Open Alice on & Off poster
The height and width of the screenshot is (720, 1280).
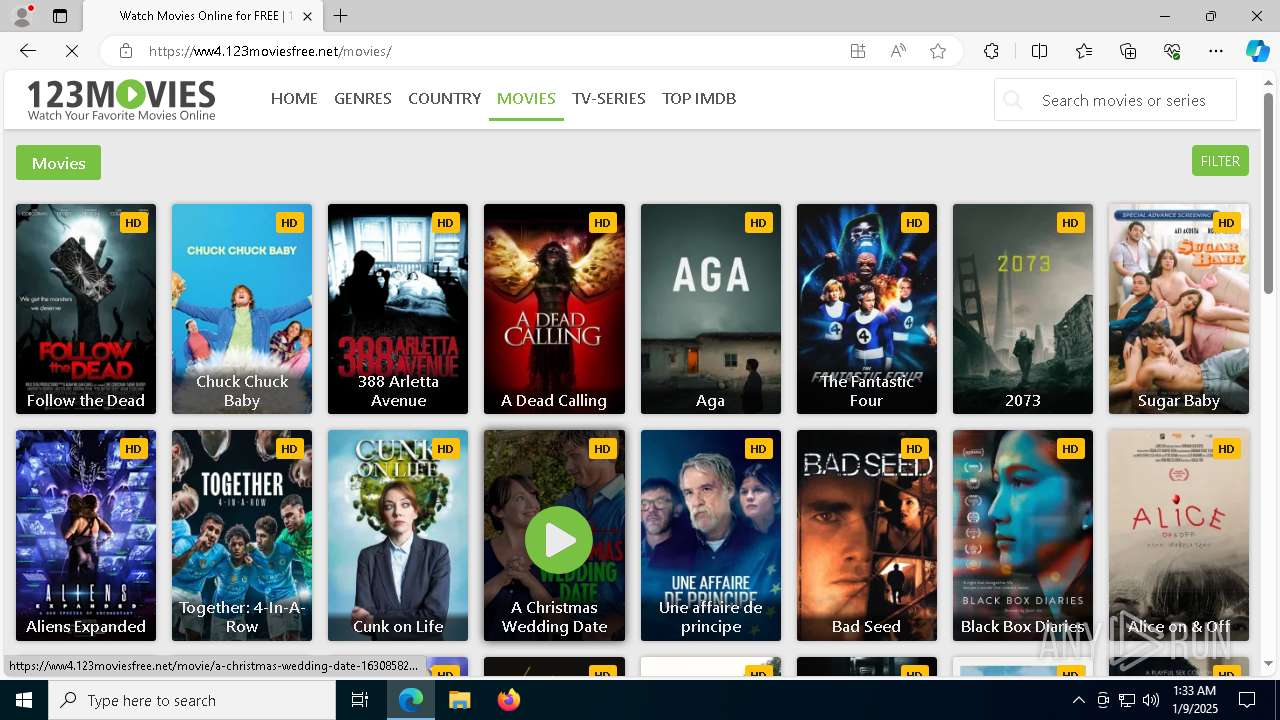tap(1179, 535)
